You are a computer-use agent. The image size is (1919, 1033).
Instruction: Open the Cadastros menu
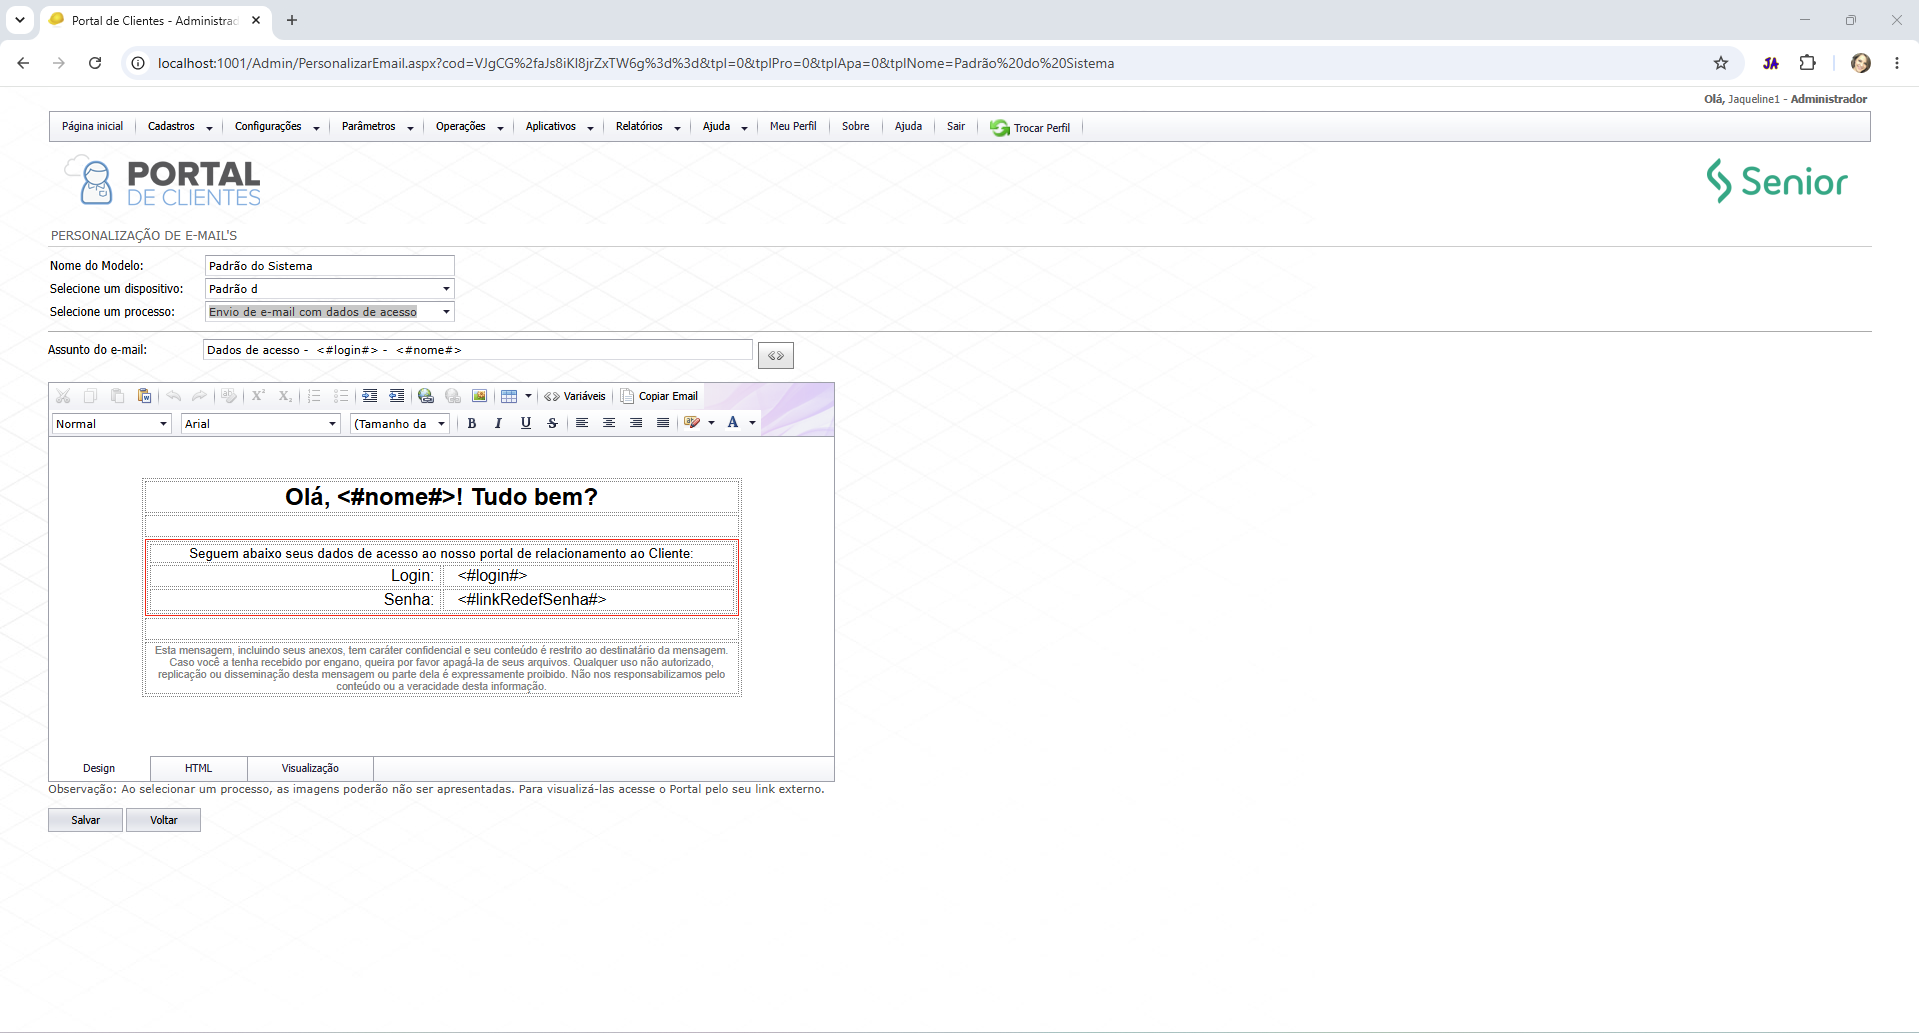(x=180, y=127)
